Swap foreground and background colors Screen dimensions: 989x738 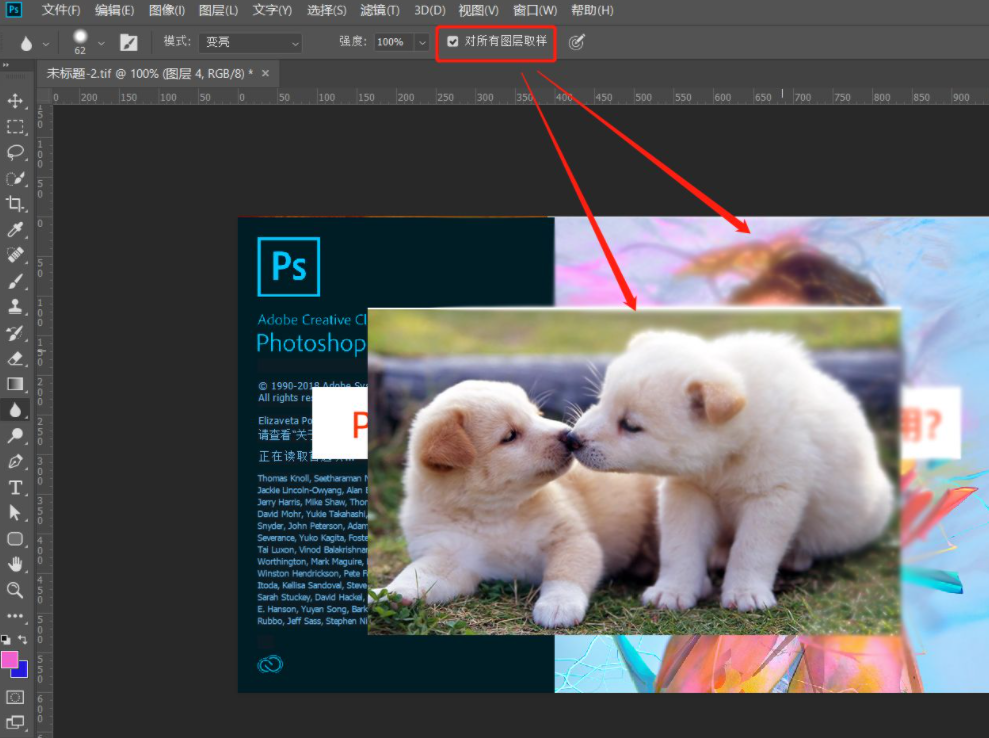tap(23, 639)
